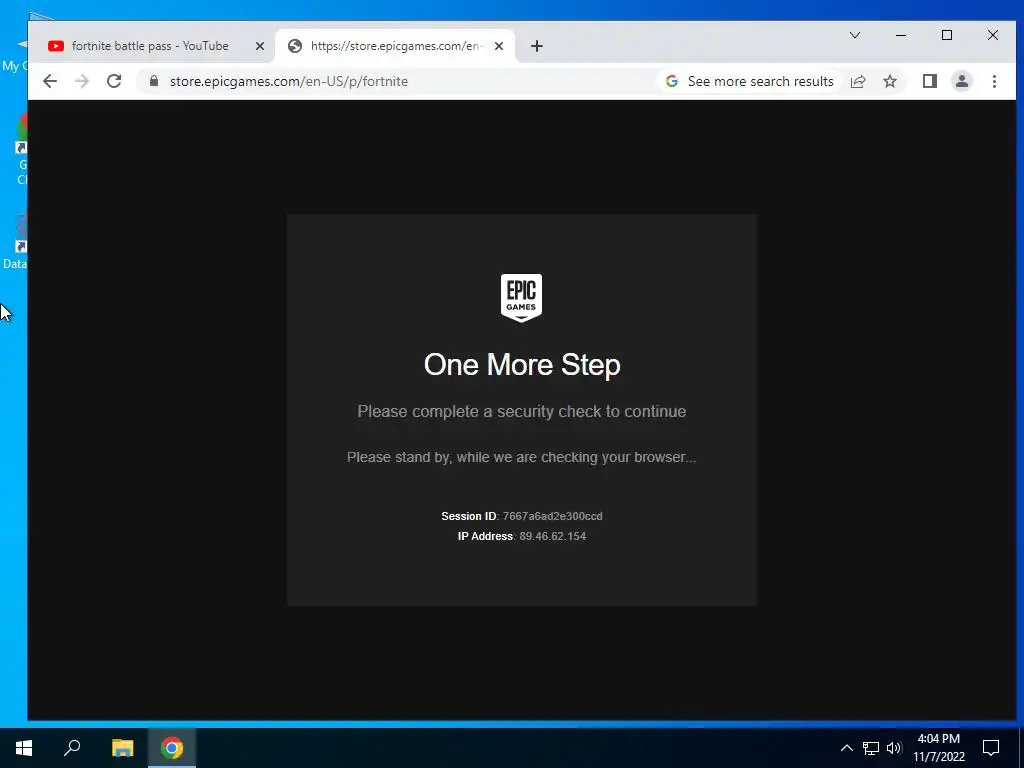Switch to the 'fortnite battle pass - YouTube' tab

point(150,46)
